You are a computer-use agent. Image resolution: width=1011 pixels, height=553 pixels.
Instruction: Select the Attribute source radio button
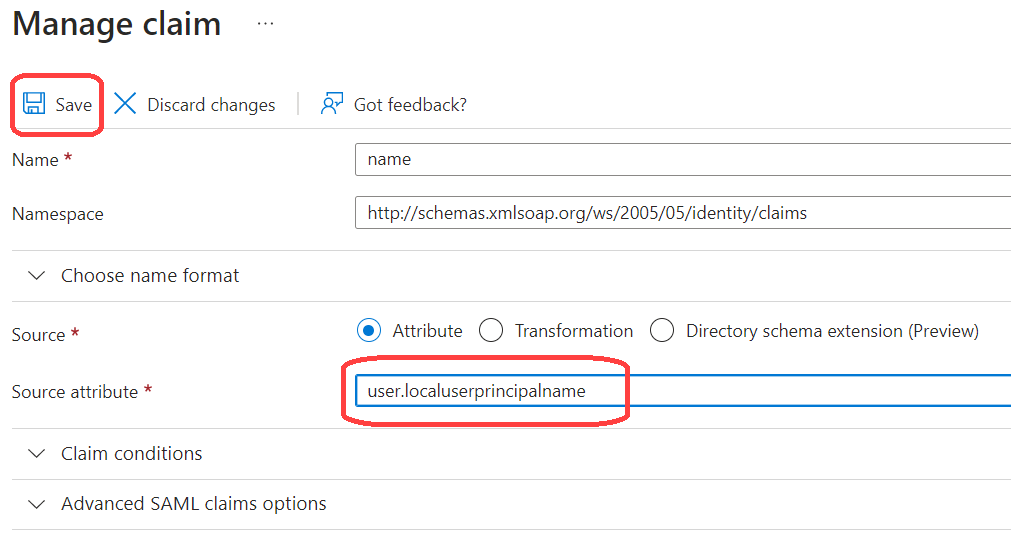pyautogui.click(x=370, y=331)
